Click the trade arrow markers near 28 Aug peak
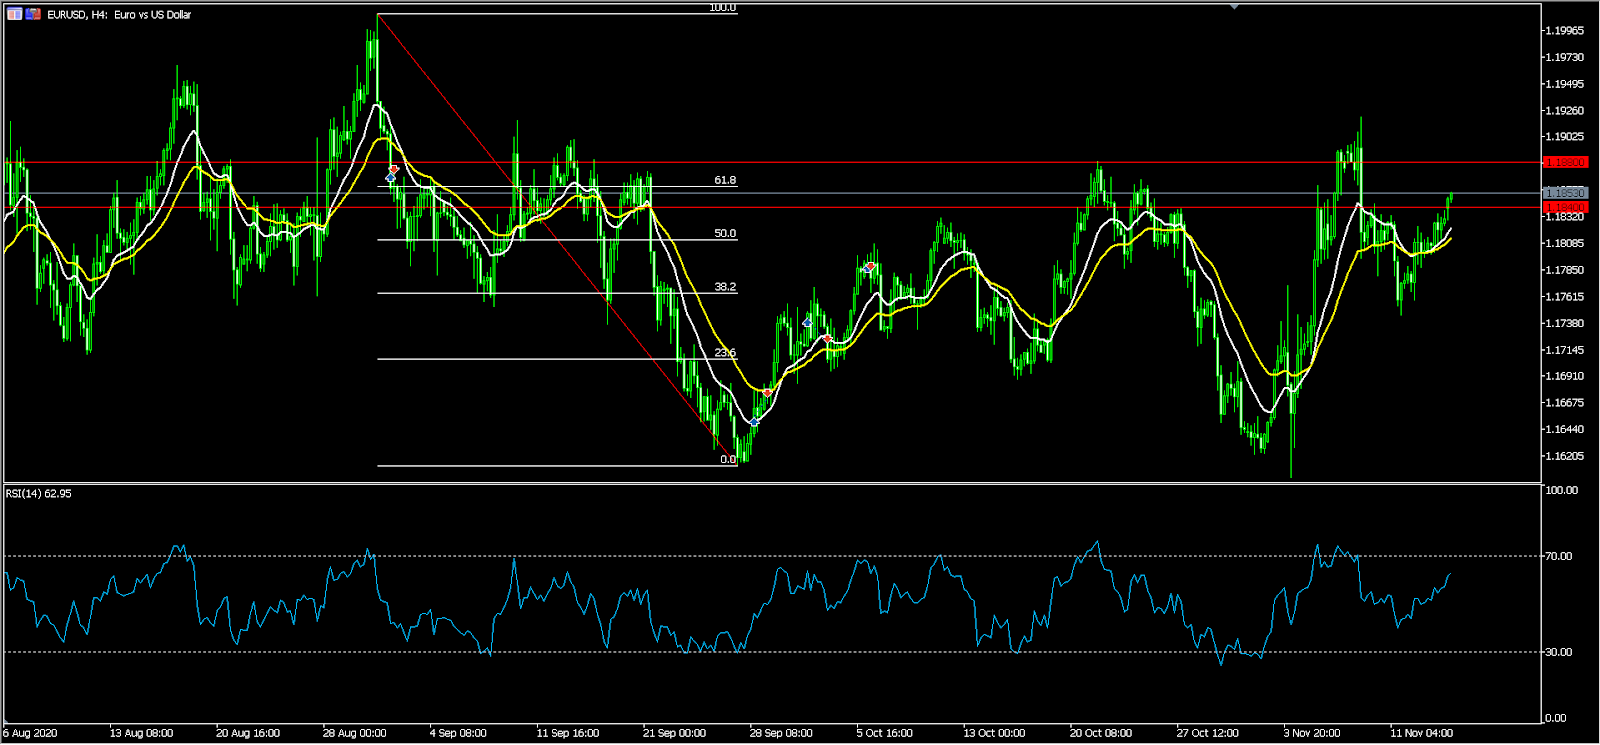 [x=392, y=174]
